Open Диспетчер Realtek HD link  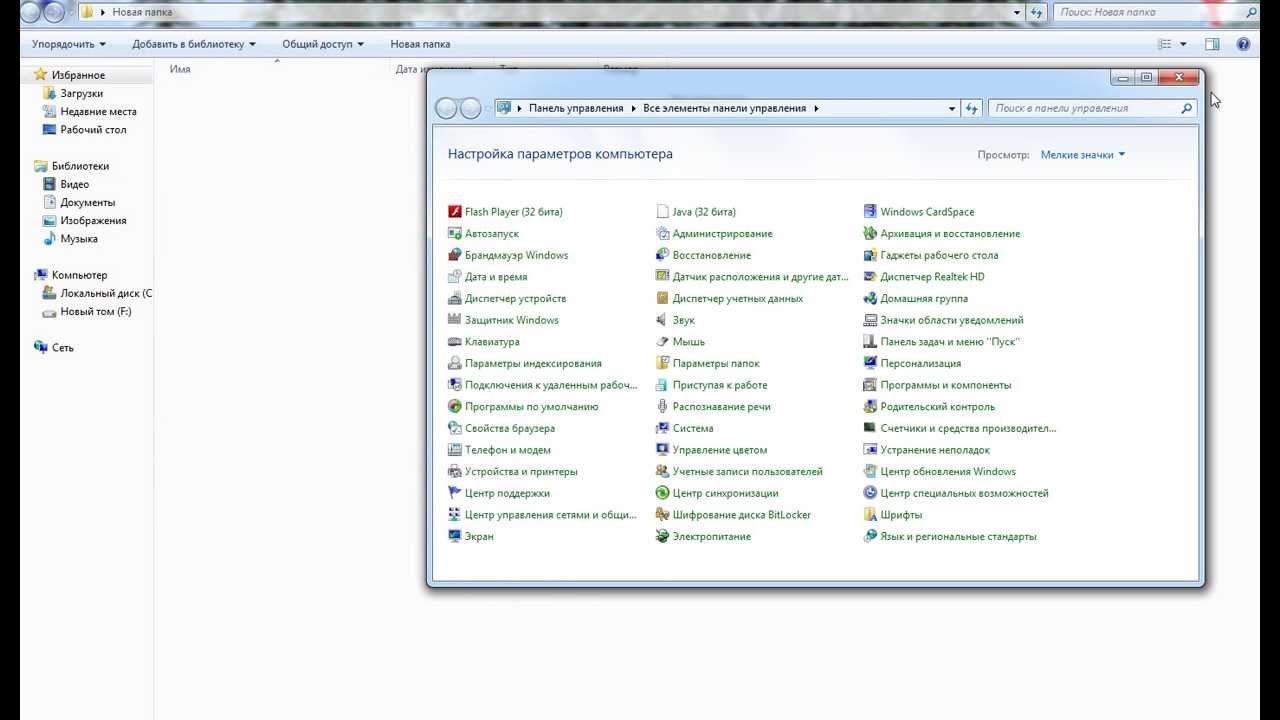(x=932, y=277)
